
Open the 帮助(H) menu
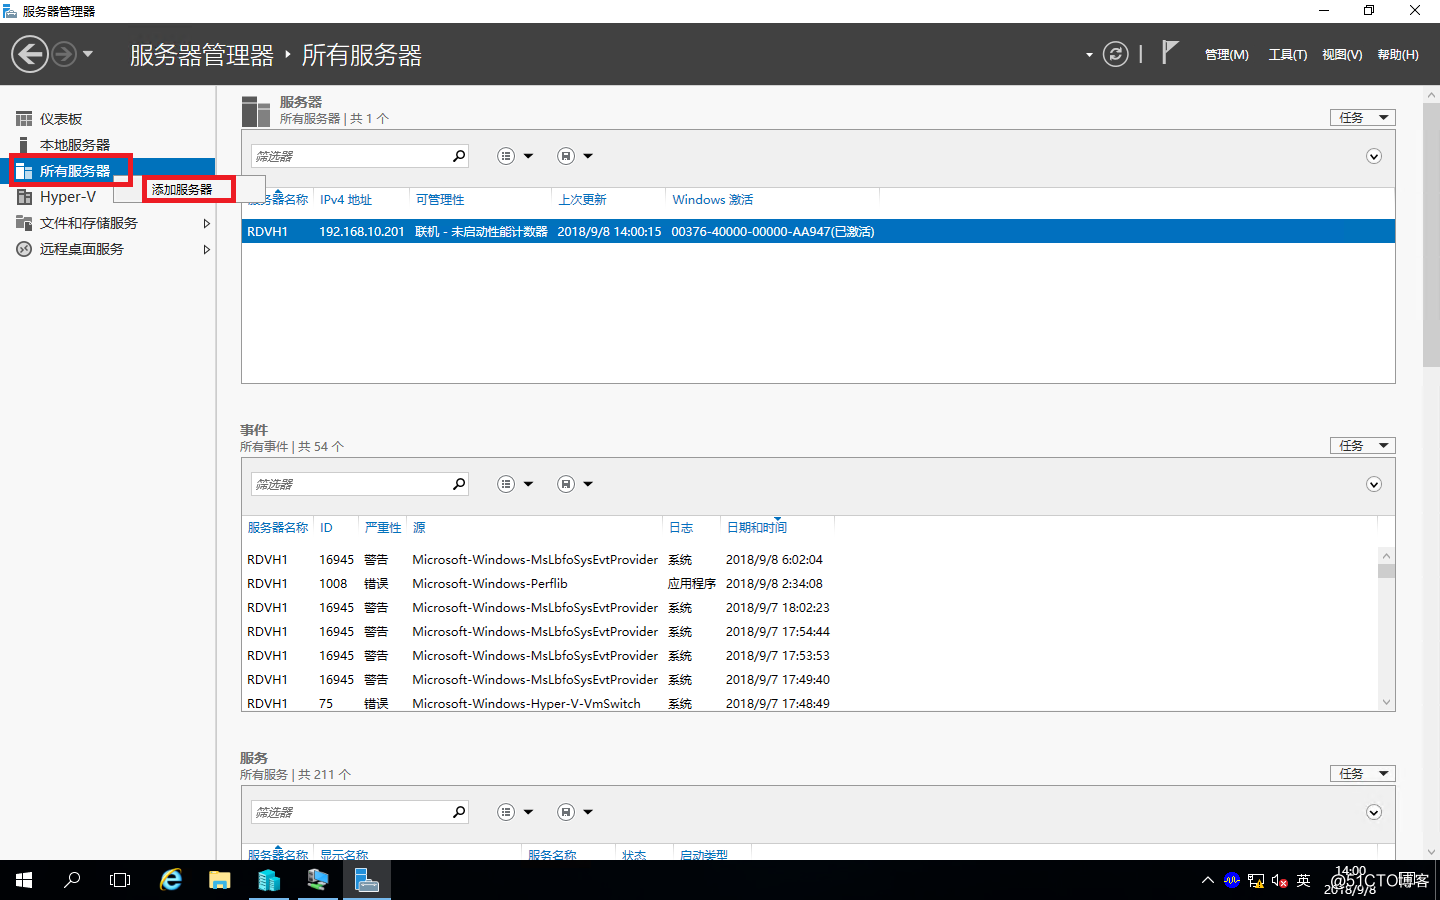point(1398,55)
